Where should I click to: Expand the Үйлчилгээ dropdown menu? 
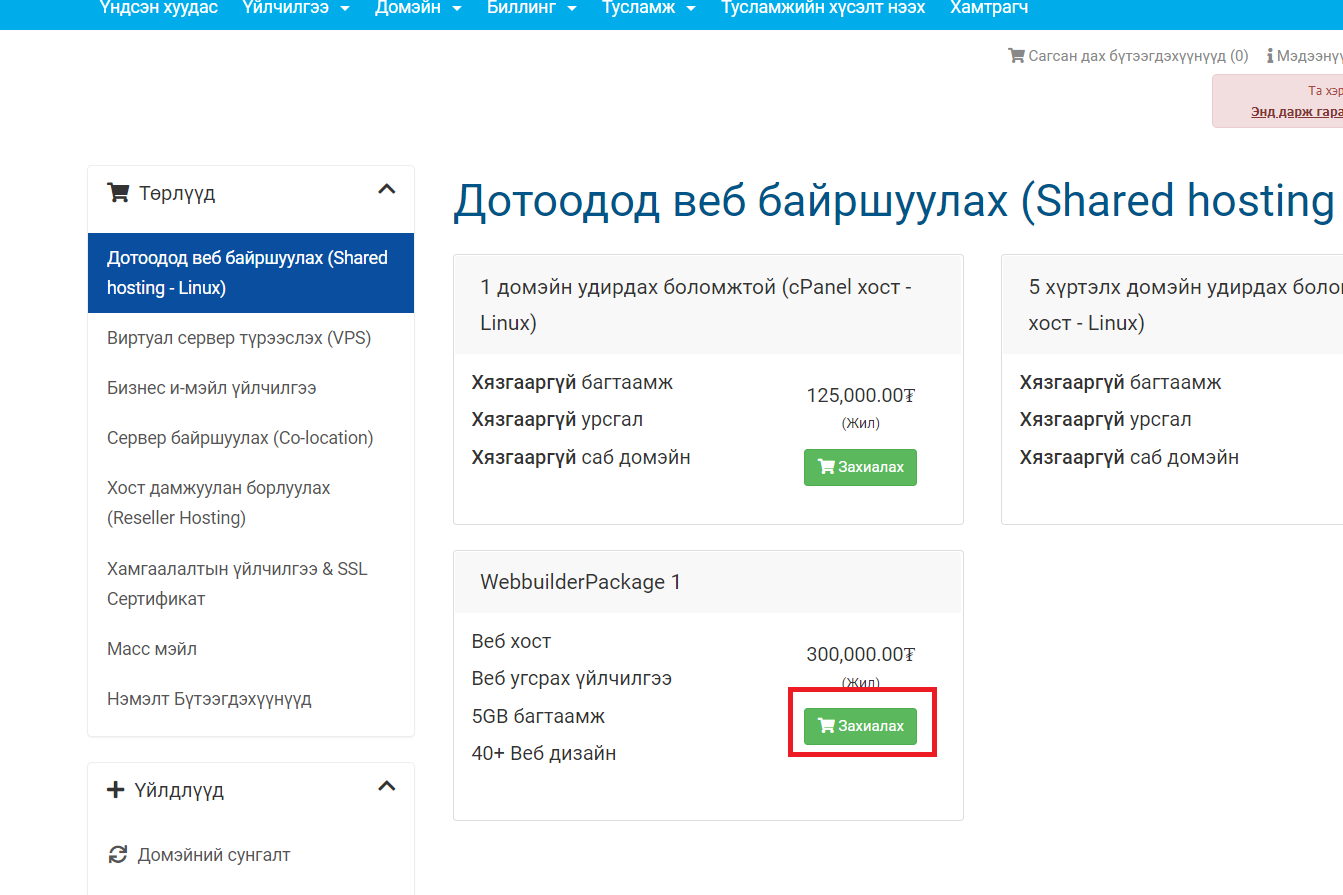(295, 8)
